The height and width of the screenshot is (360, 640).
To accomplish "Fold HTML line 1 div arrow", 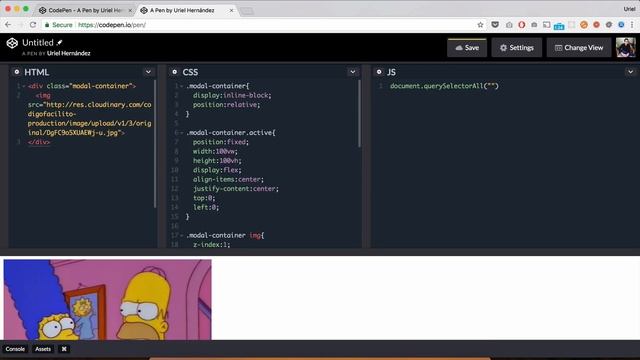I will click(x=24, y=86).
